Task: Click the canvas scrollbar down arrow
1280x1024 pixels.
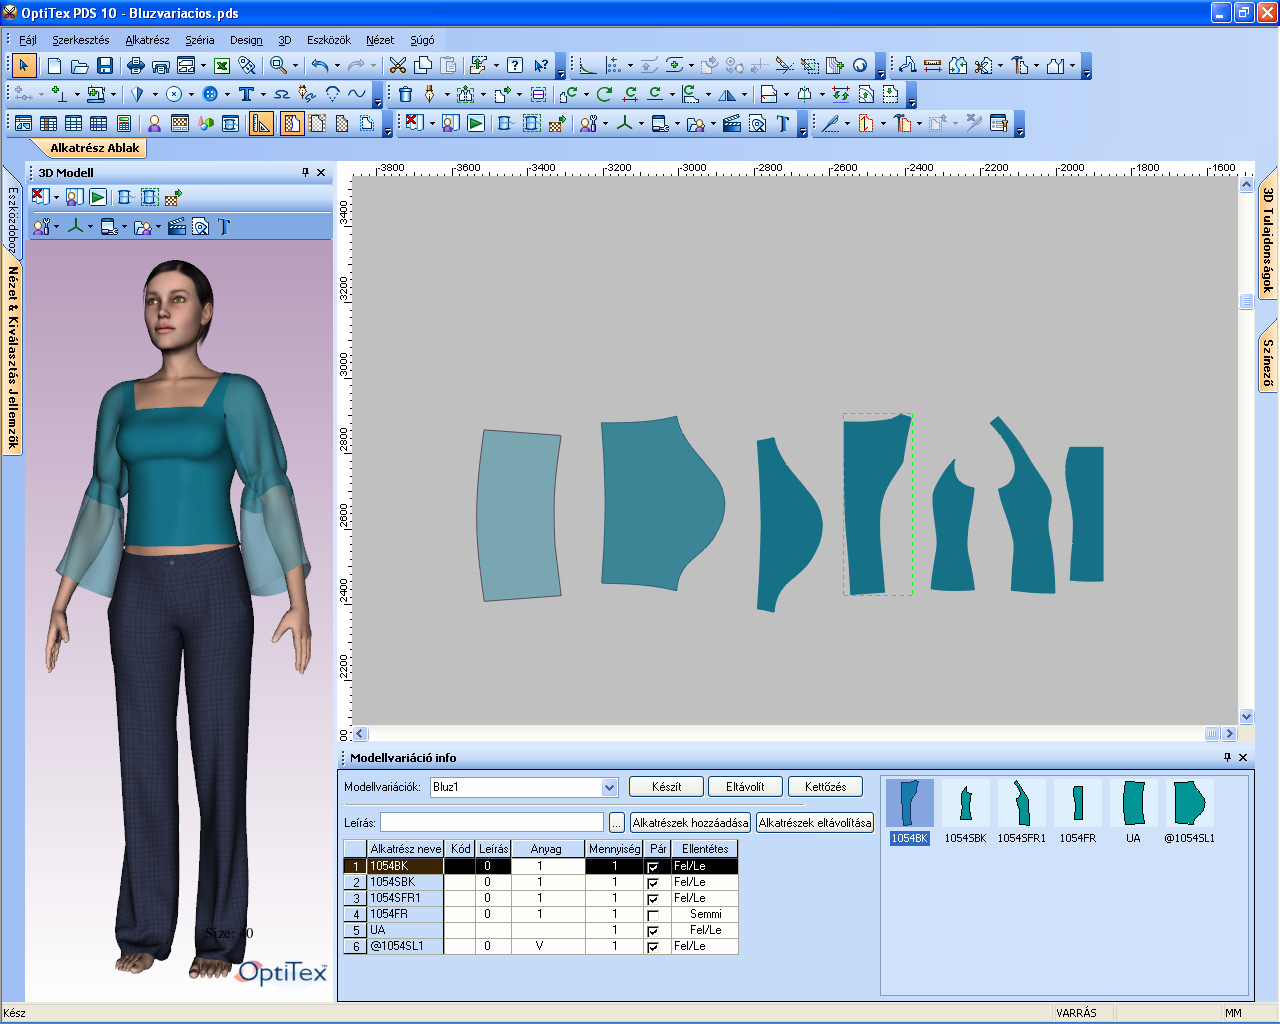Action: (x=1246, y=716)
